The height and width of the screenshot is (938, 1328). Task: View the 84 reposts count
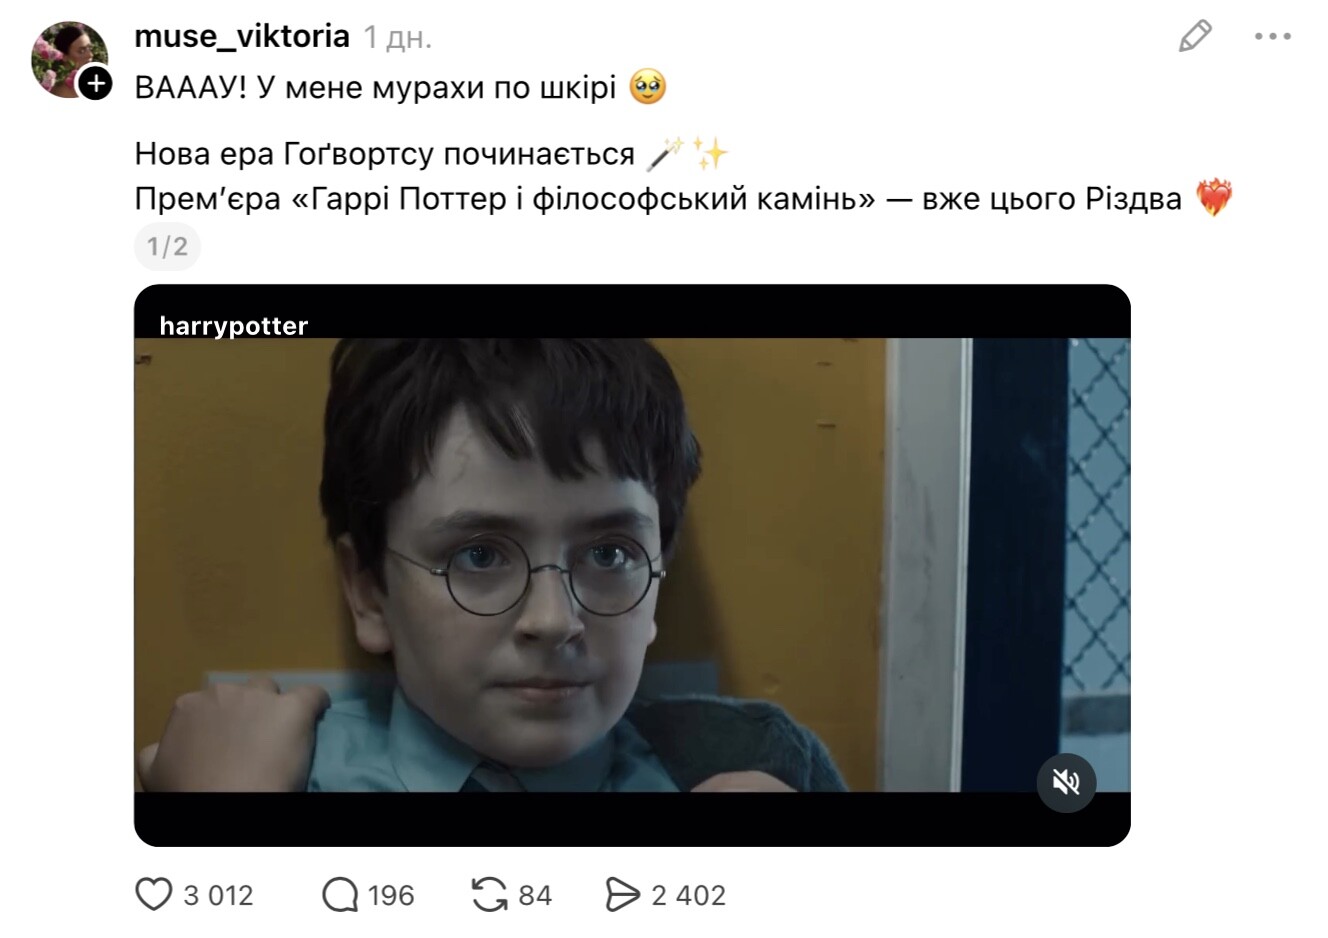pos(535,895)
